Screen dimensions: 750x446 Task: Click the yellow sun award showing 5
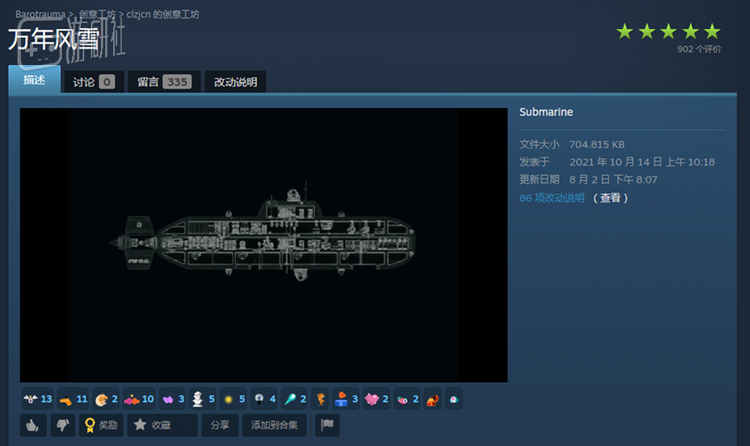[x=232, y=399]
